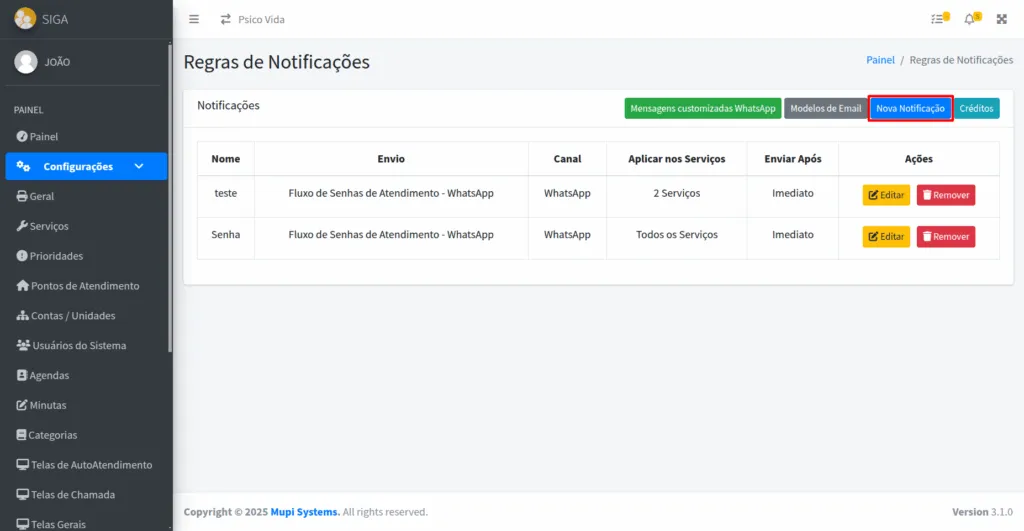
Task: Edit the 'teste' notification rule
Action: 886,195
